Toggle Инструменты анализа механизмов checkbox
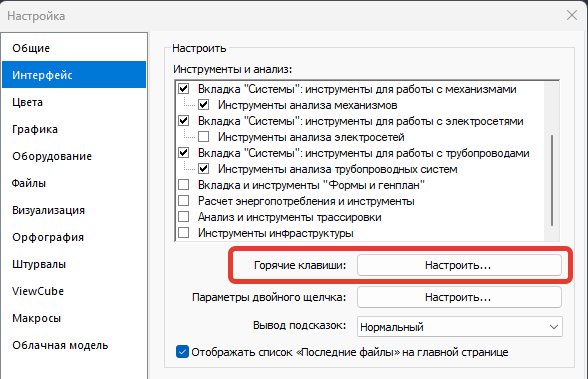Screen dimensions: 588x379 pyautogui.click(x=204, y=105)
